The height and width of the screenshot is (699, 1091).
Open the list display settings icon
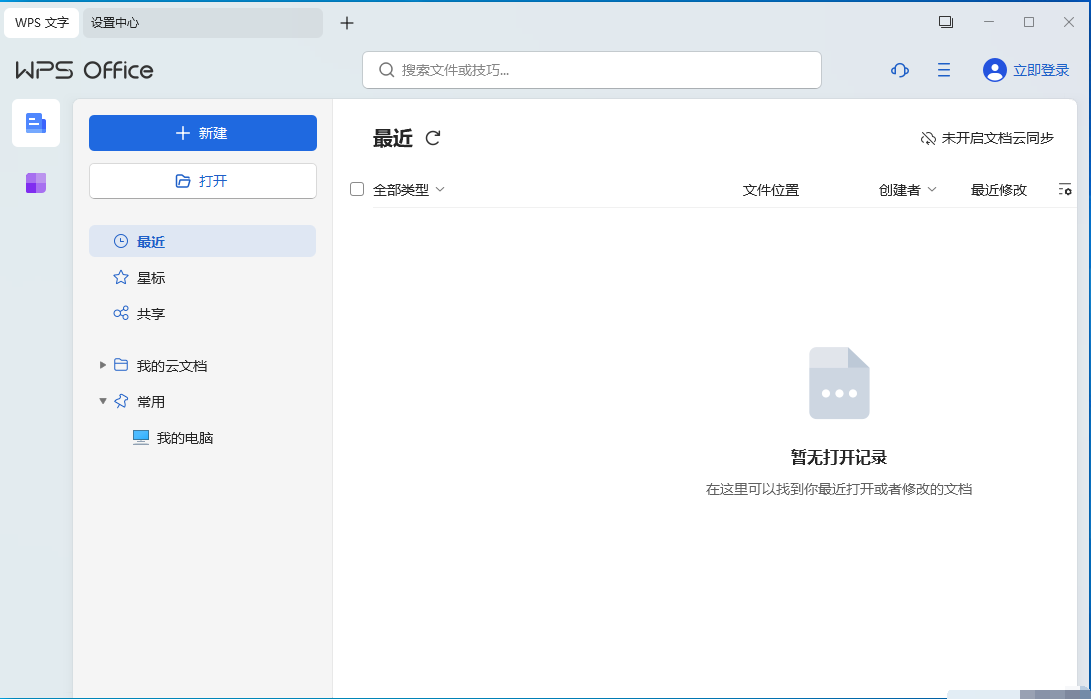click(x=1065, y=189)
